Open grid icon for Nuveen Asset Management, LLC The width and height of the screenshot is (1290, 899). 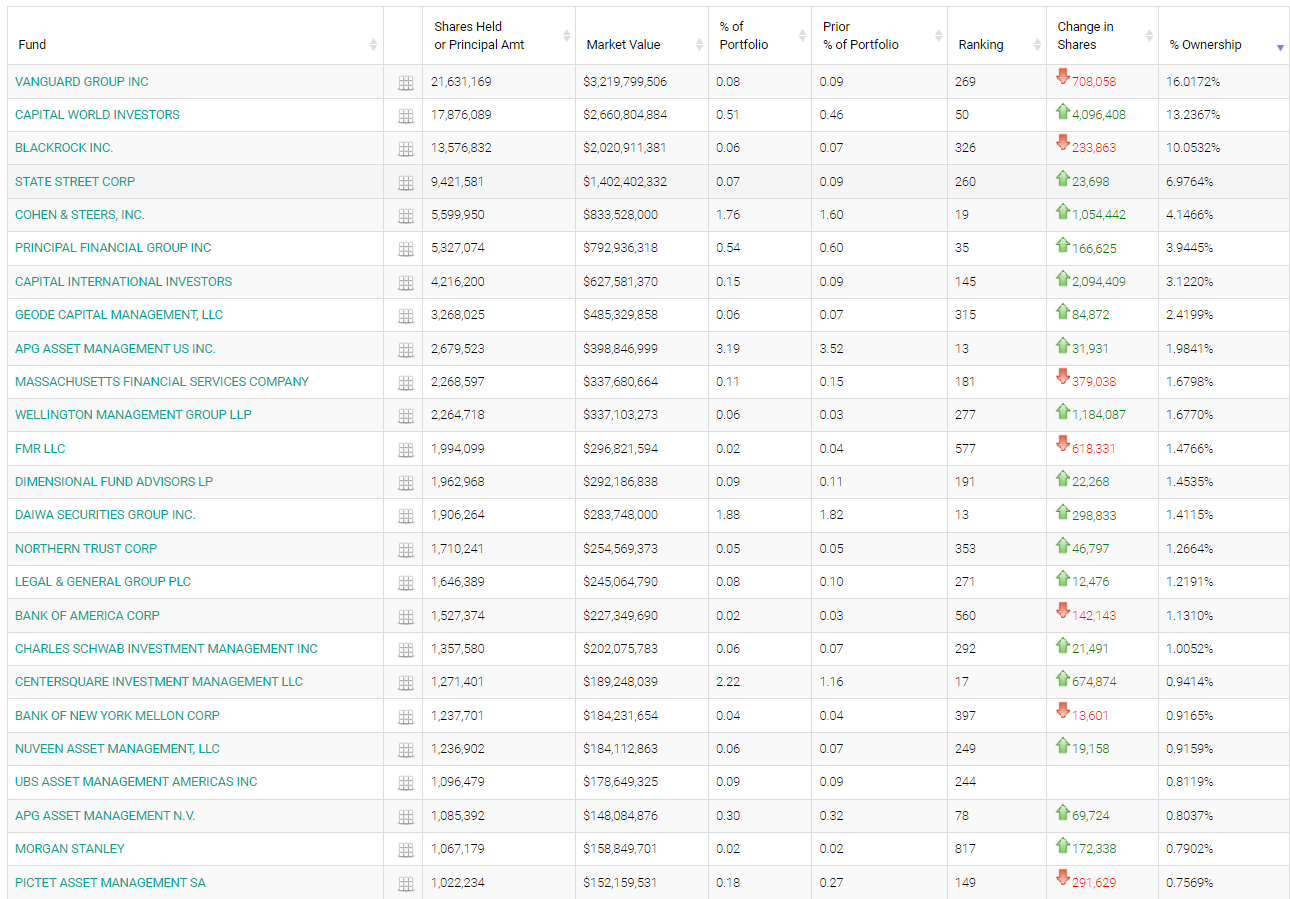coord(405,750)
